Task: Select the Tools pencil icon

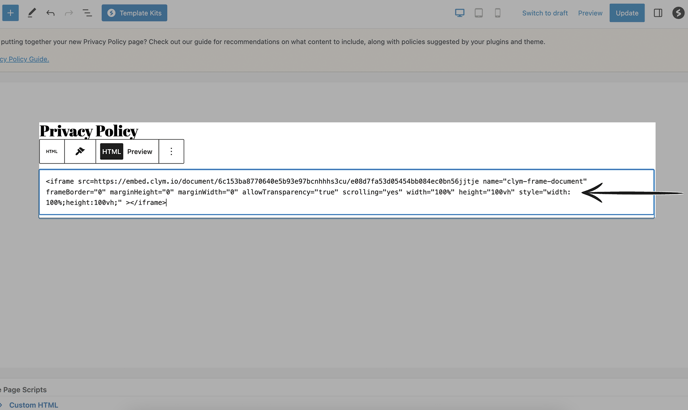Action: (32, 13)
